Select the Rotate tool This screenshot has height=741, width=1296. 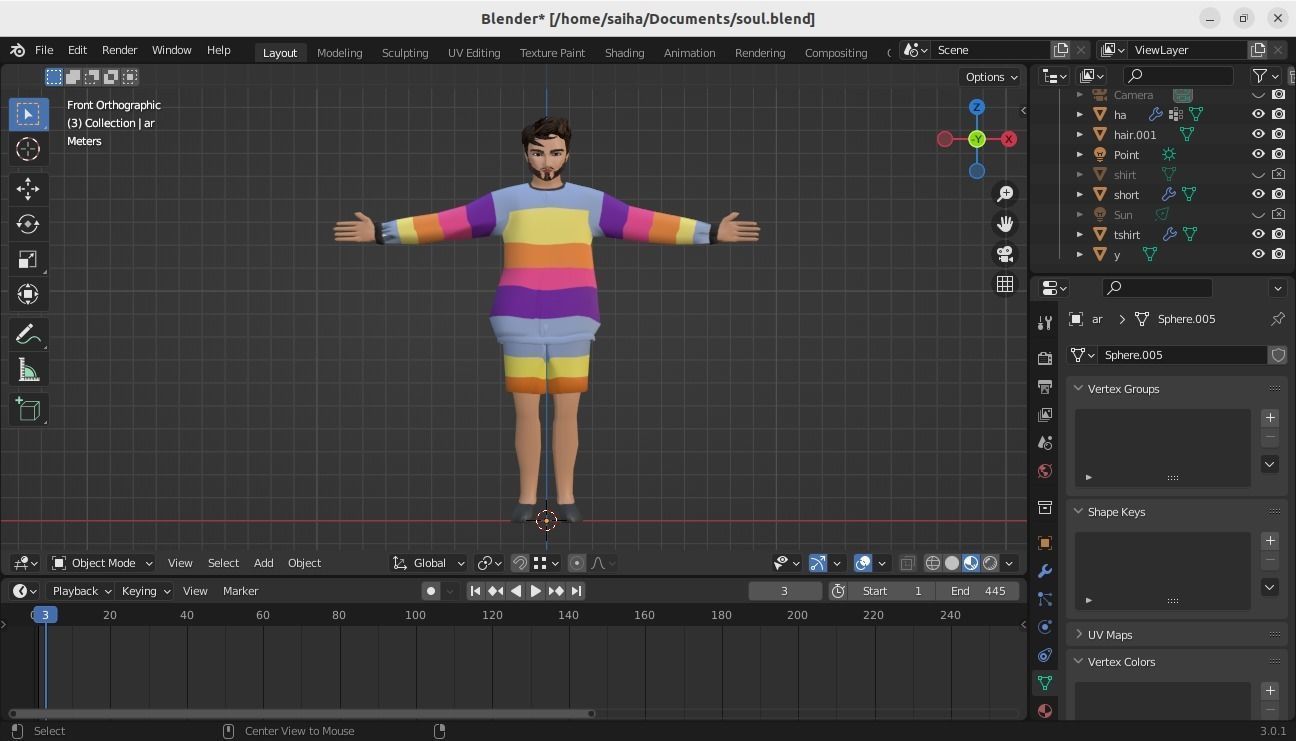pos(28,224)
